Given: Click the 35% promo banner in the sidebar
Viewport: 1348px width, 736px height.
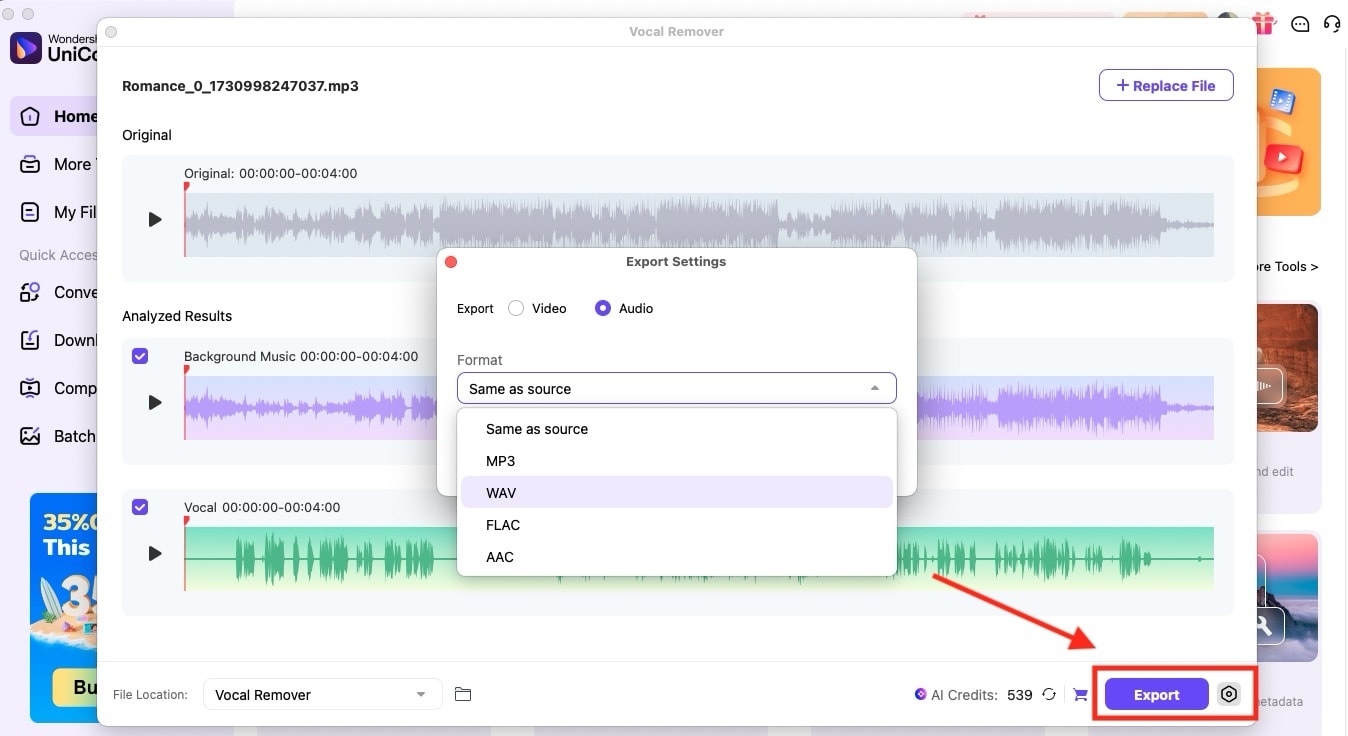Looking at the screenshot, I should pos(64,607).
